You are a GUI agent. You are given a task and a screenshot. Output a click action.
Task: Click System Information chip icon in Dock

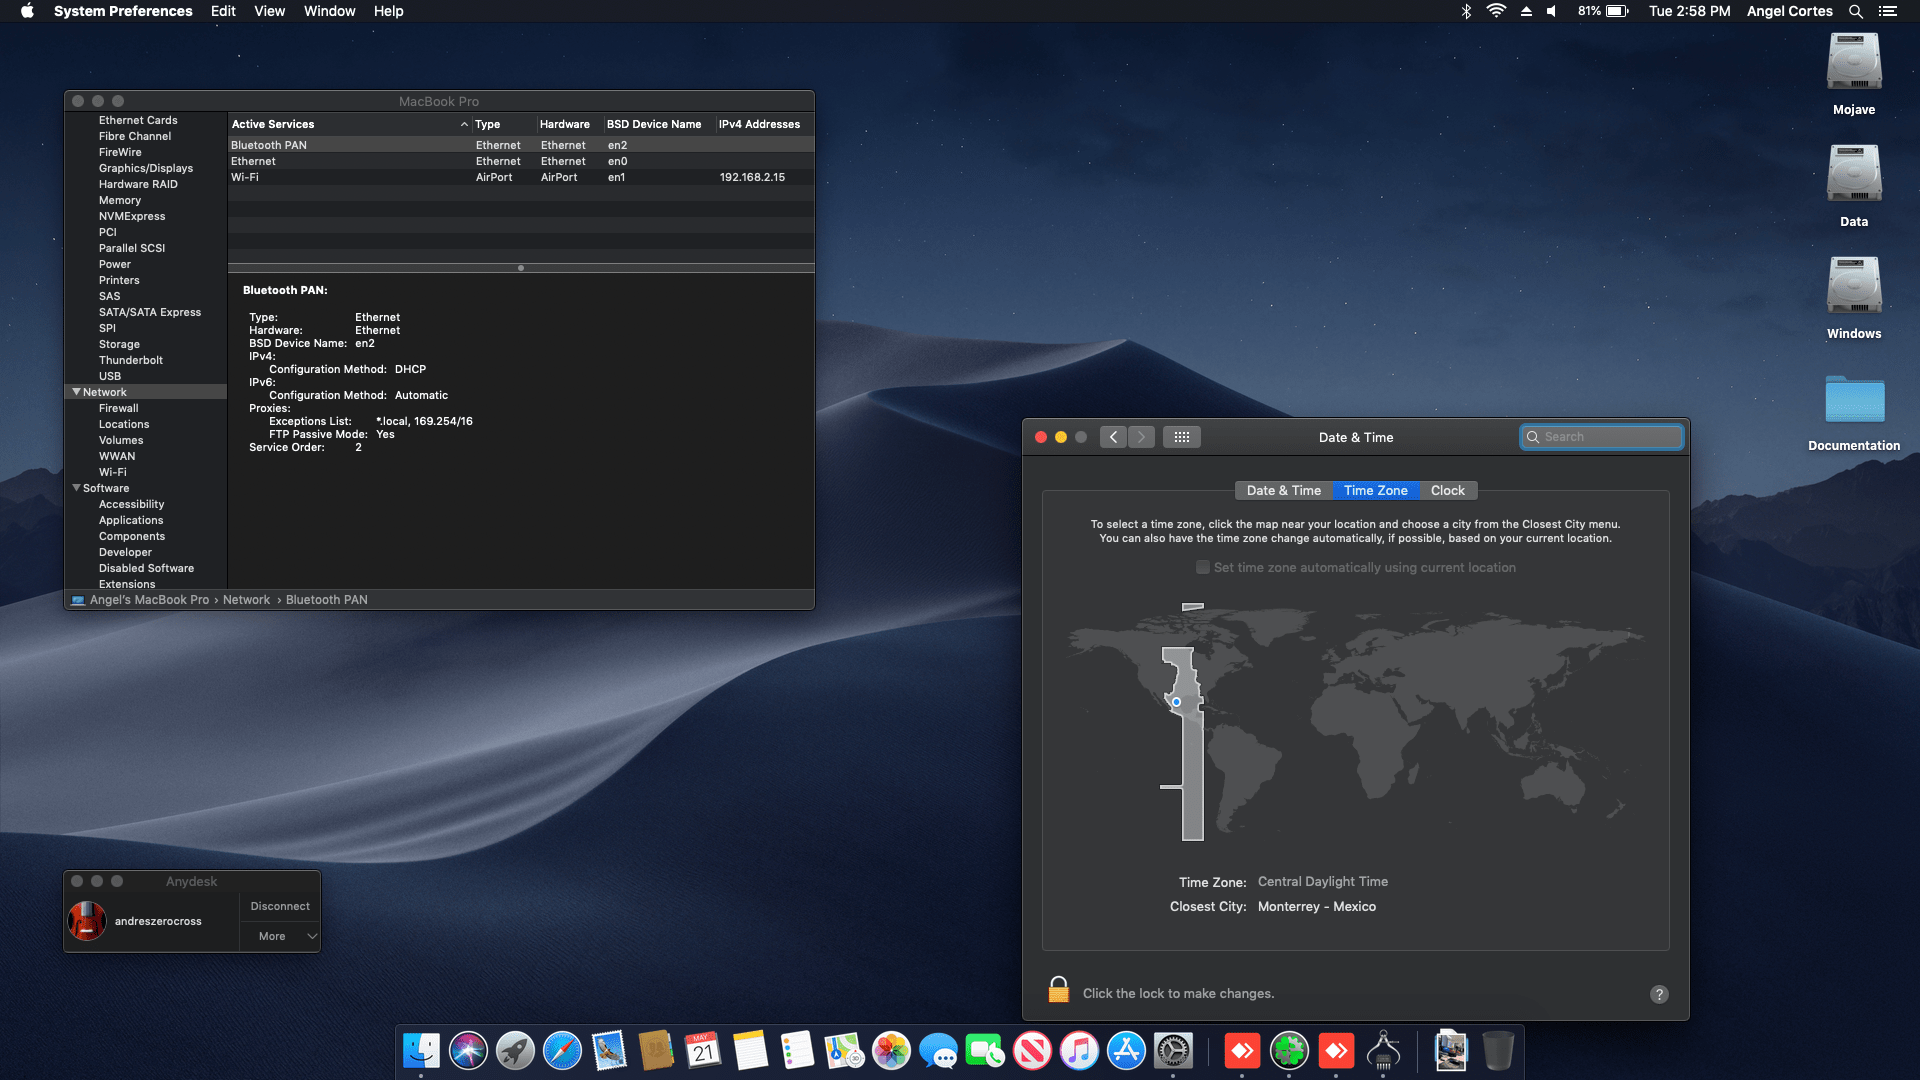pyautogui.click(x=1383, y=1051)
